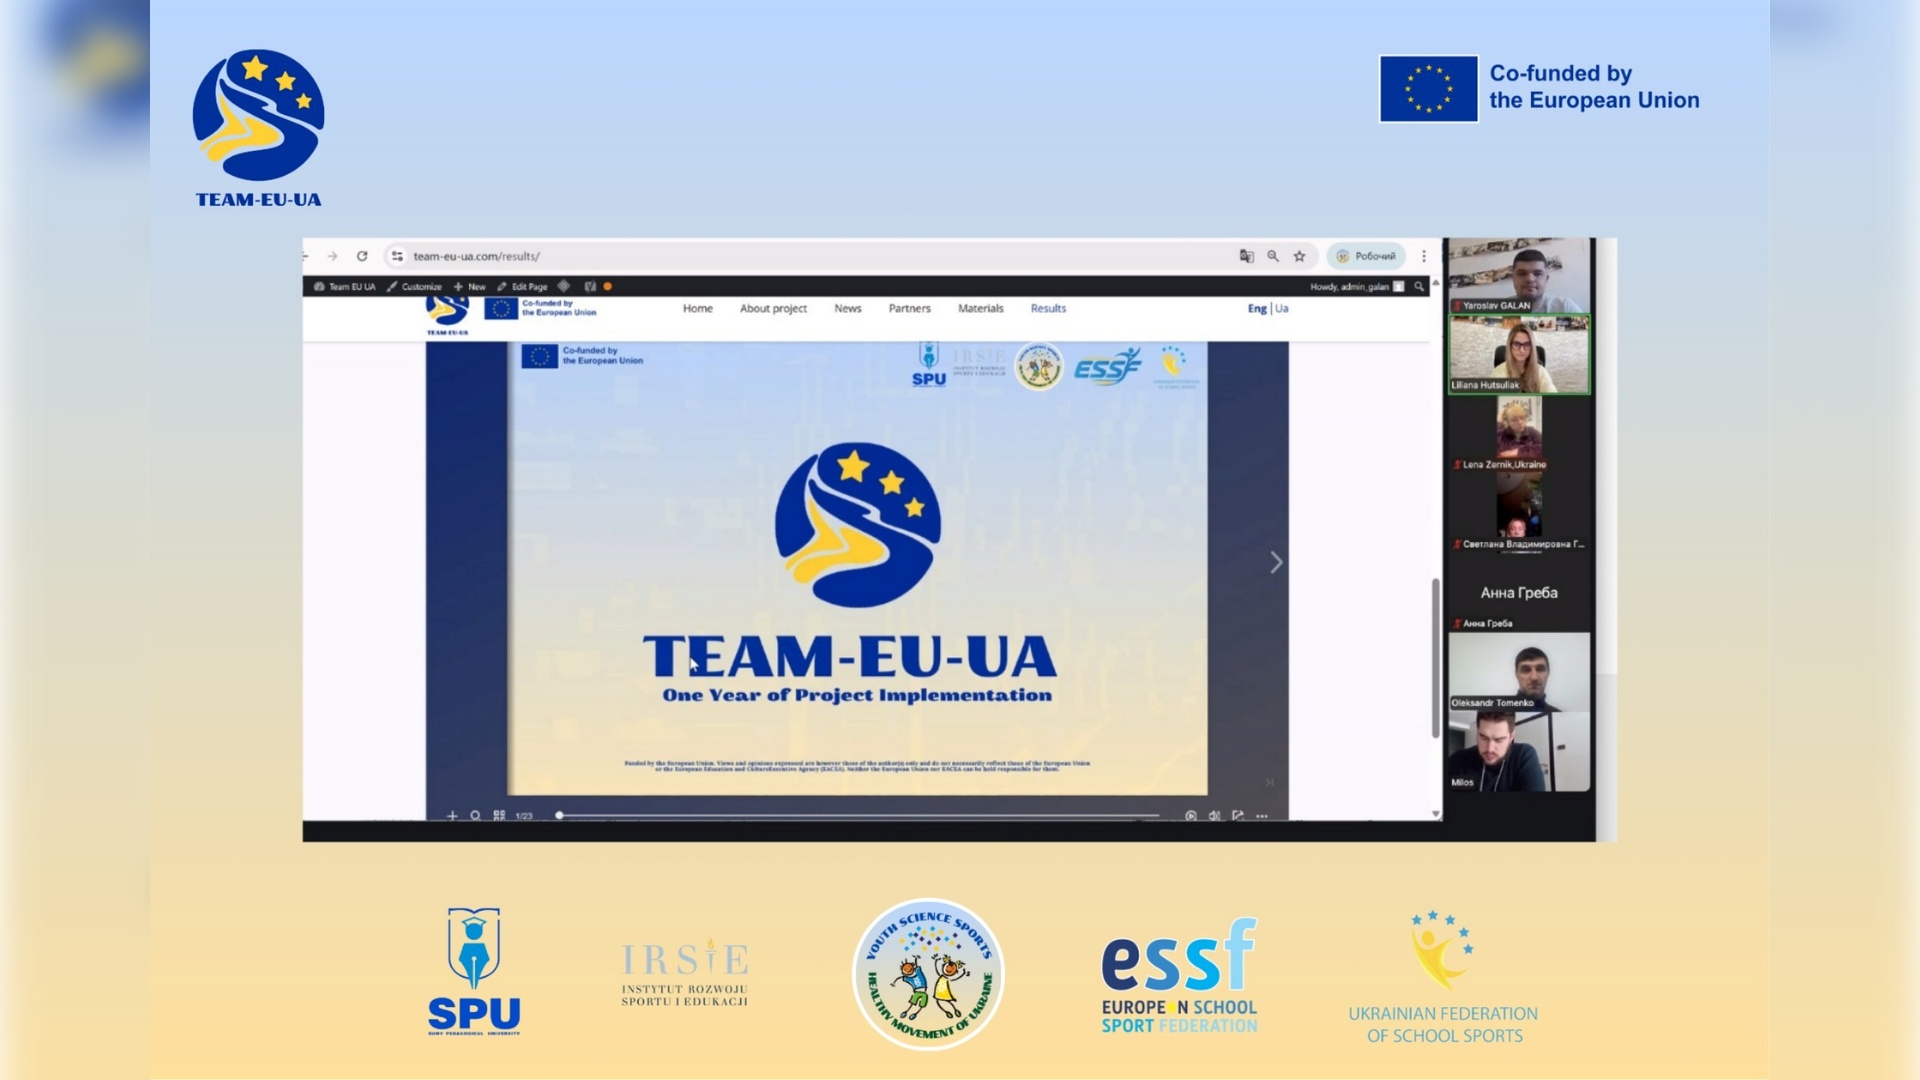Go to next flipbook page arrow
Viewport: 1920px width, 1080px height.
(1276, 562)
